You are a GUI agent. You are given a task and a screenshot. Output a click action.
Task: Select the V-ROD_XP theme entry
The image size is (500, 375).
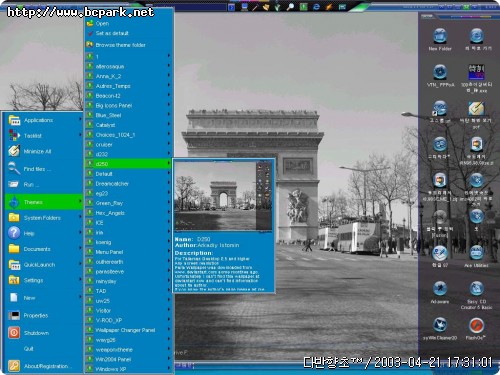(128, 320)
